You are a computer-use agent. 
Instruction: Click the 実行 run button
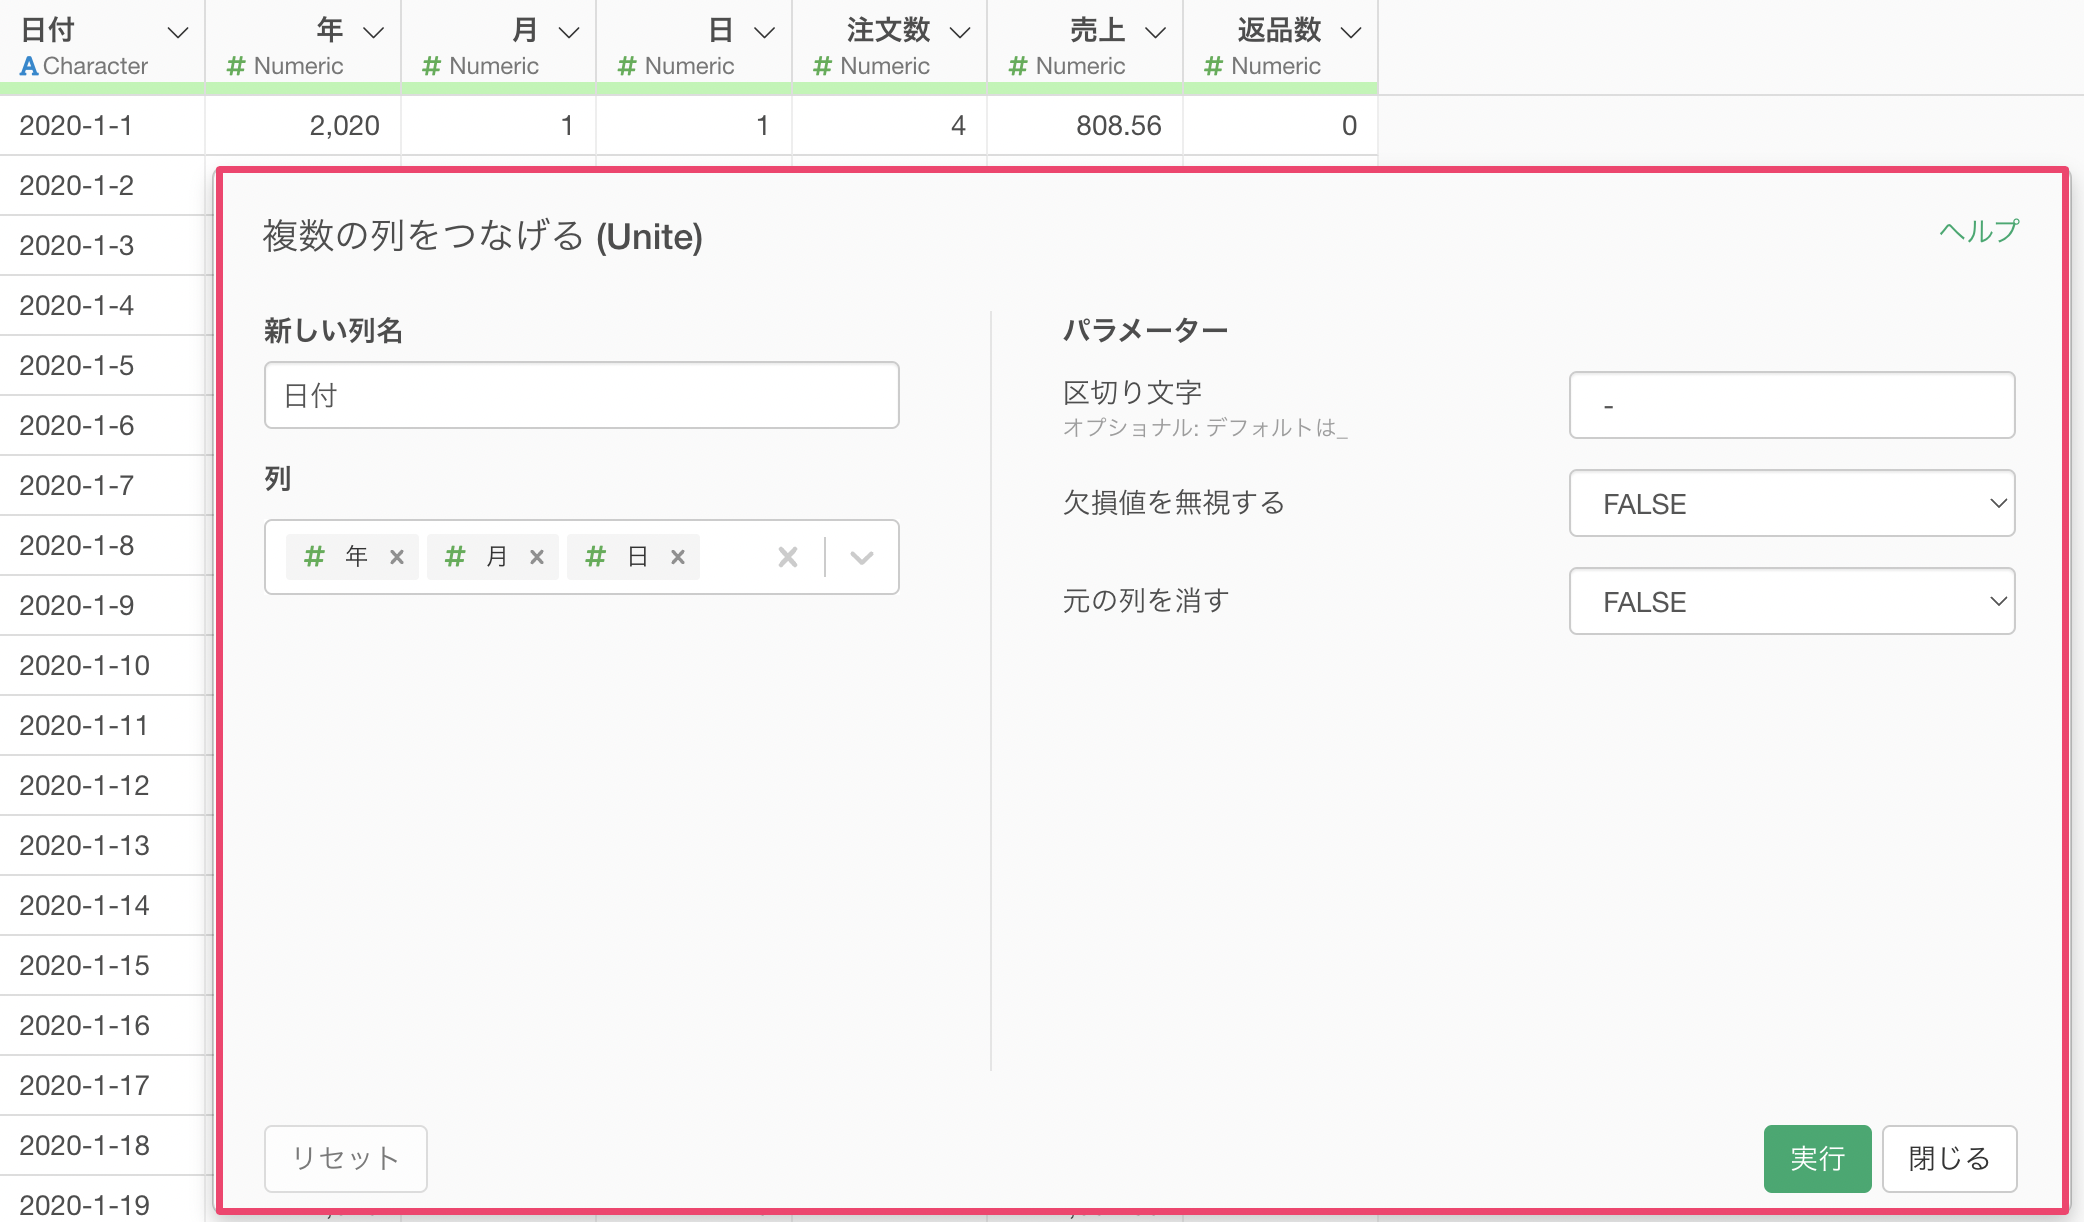coord(1817,1158)
